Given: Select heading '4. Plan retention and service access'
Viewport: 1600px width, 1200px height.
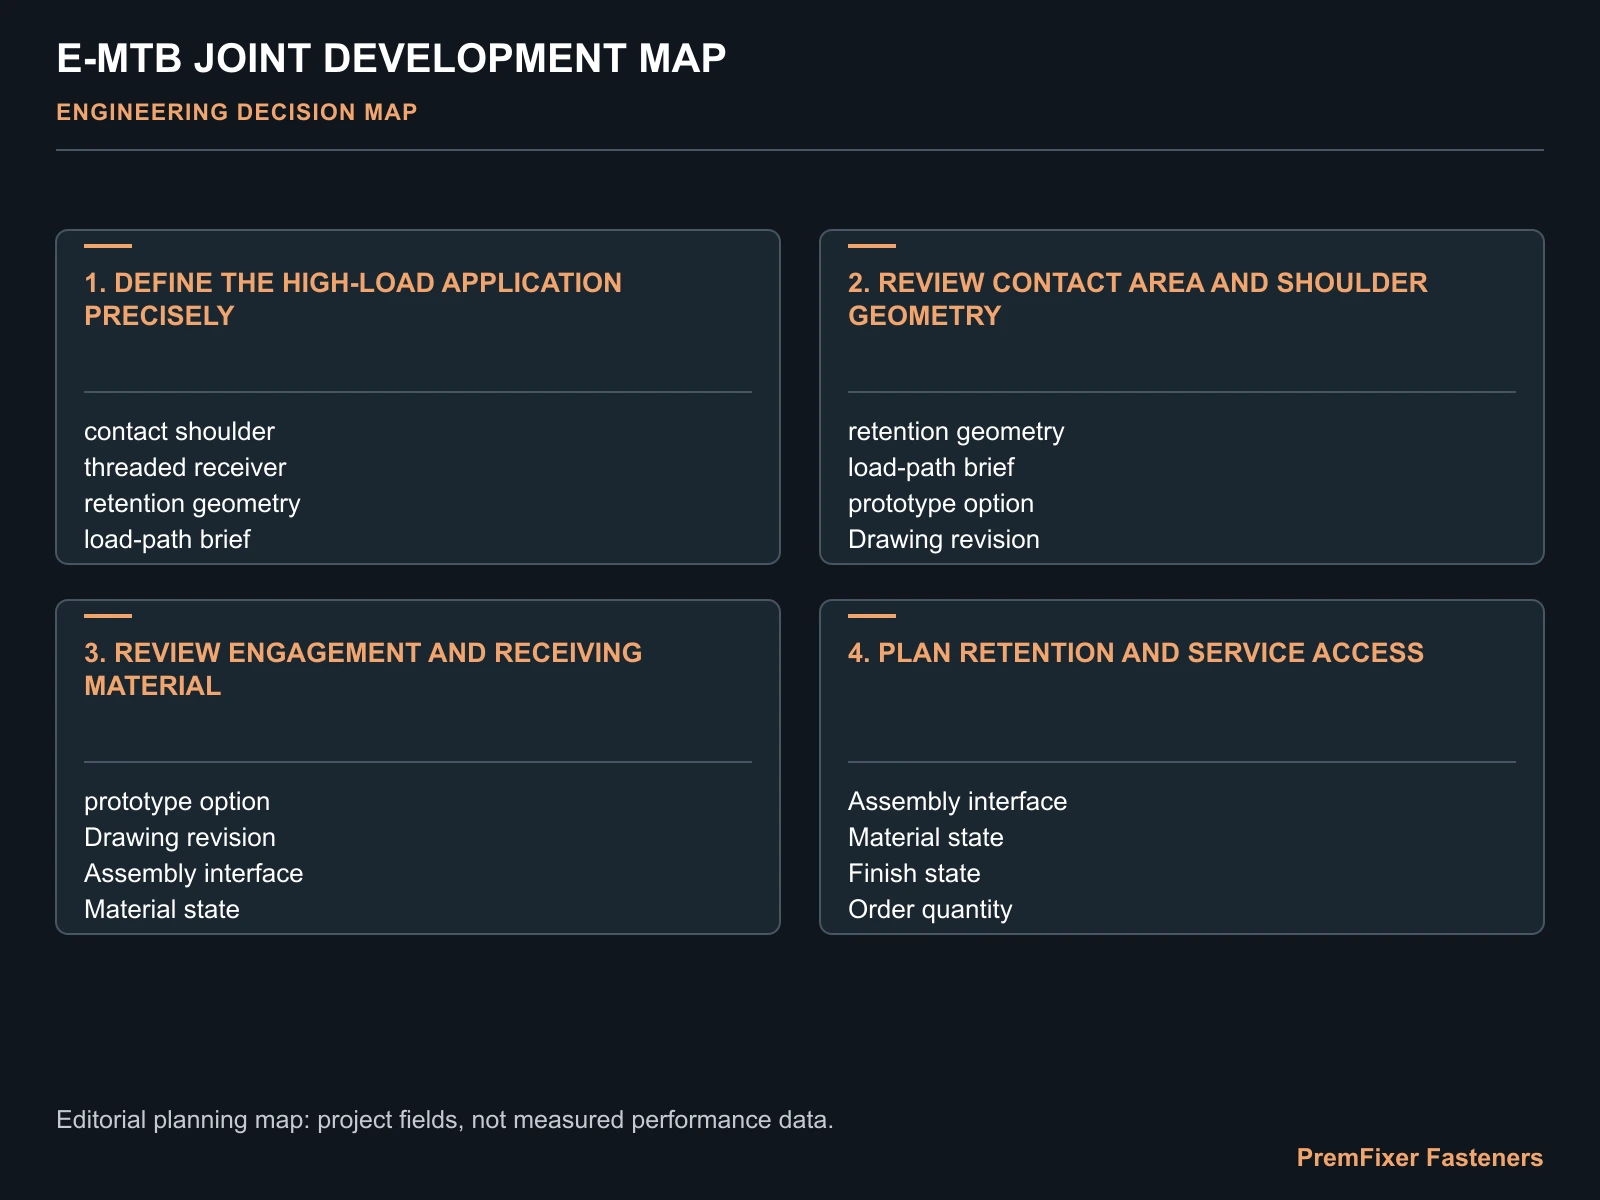Looking at the screenshot, I should click(1136, 653).
